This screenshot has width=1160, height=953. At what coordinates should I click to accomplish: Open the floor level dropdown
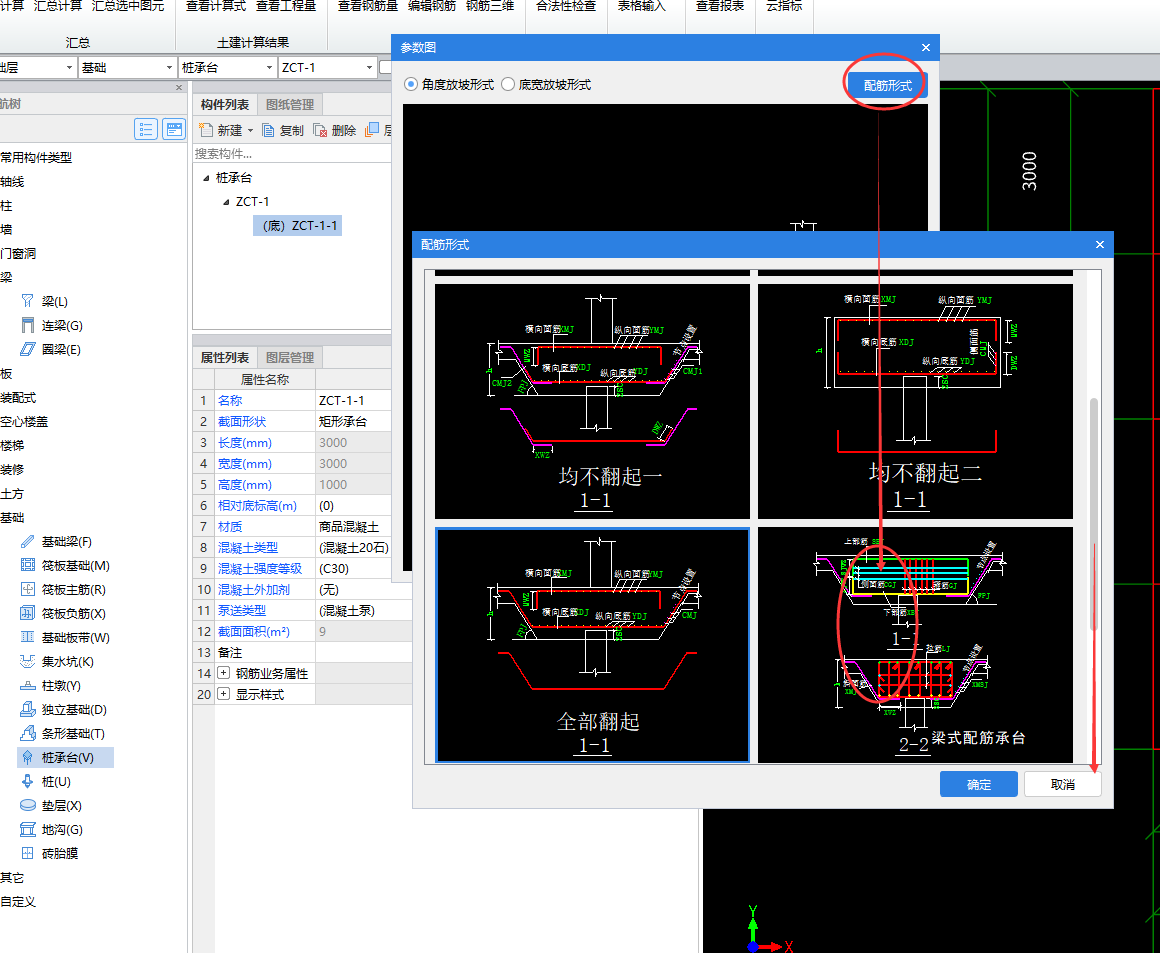(70, 67)
